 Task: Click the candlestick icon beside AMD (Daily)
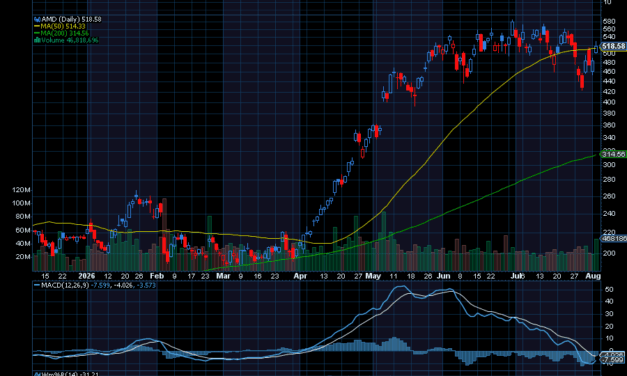pyautogui.click(x=37, y=19)
